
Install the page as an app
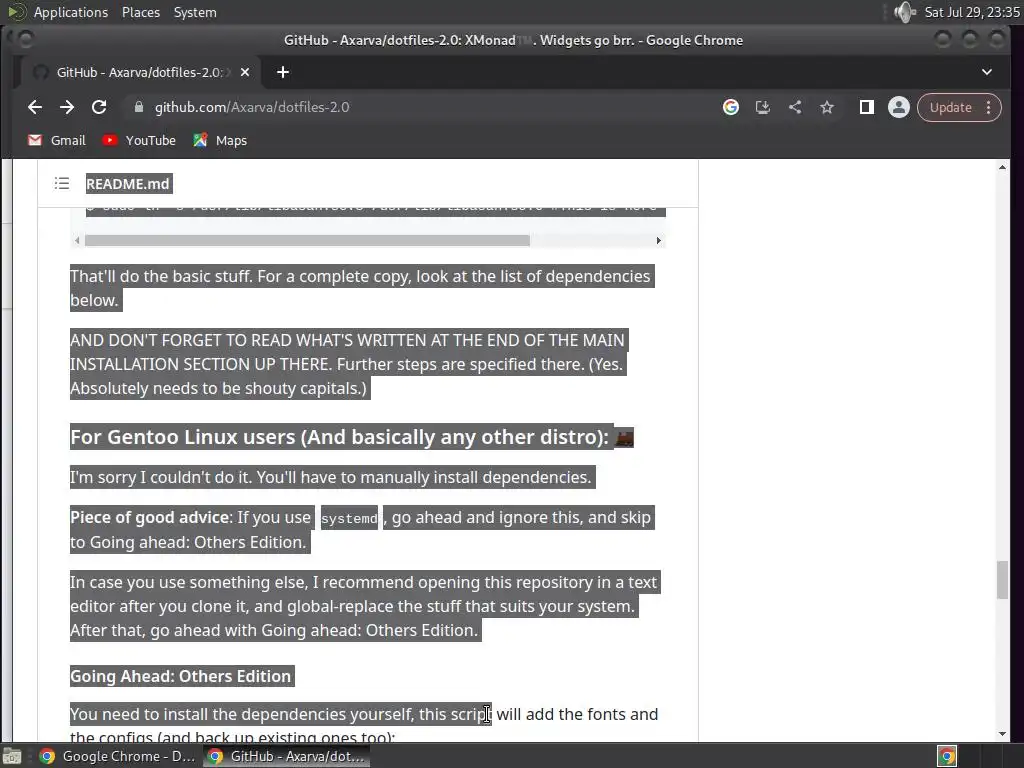763,107
